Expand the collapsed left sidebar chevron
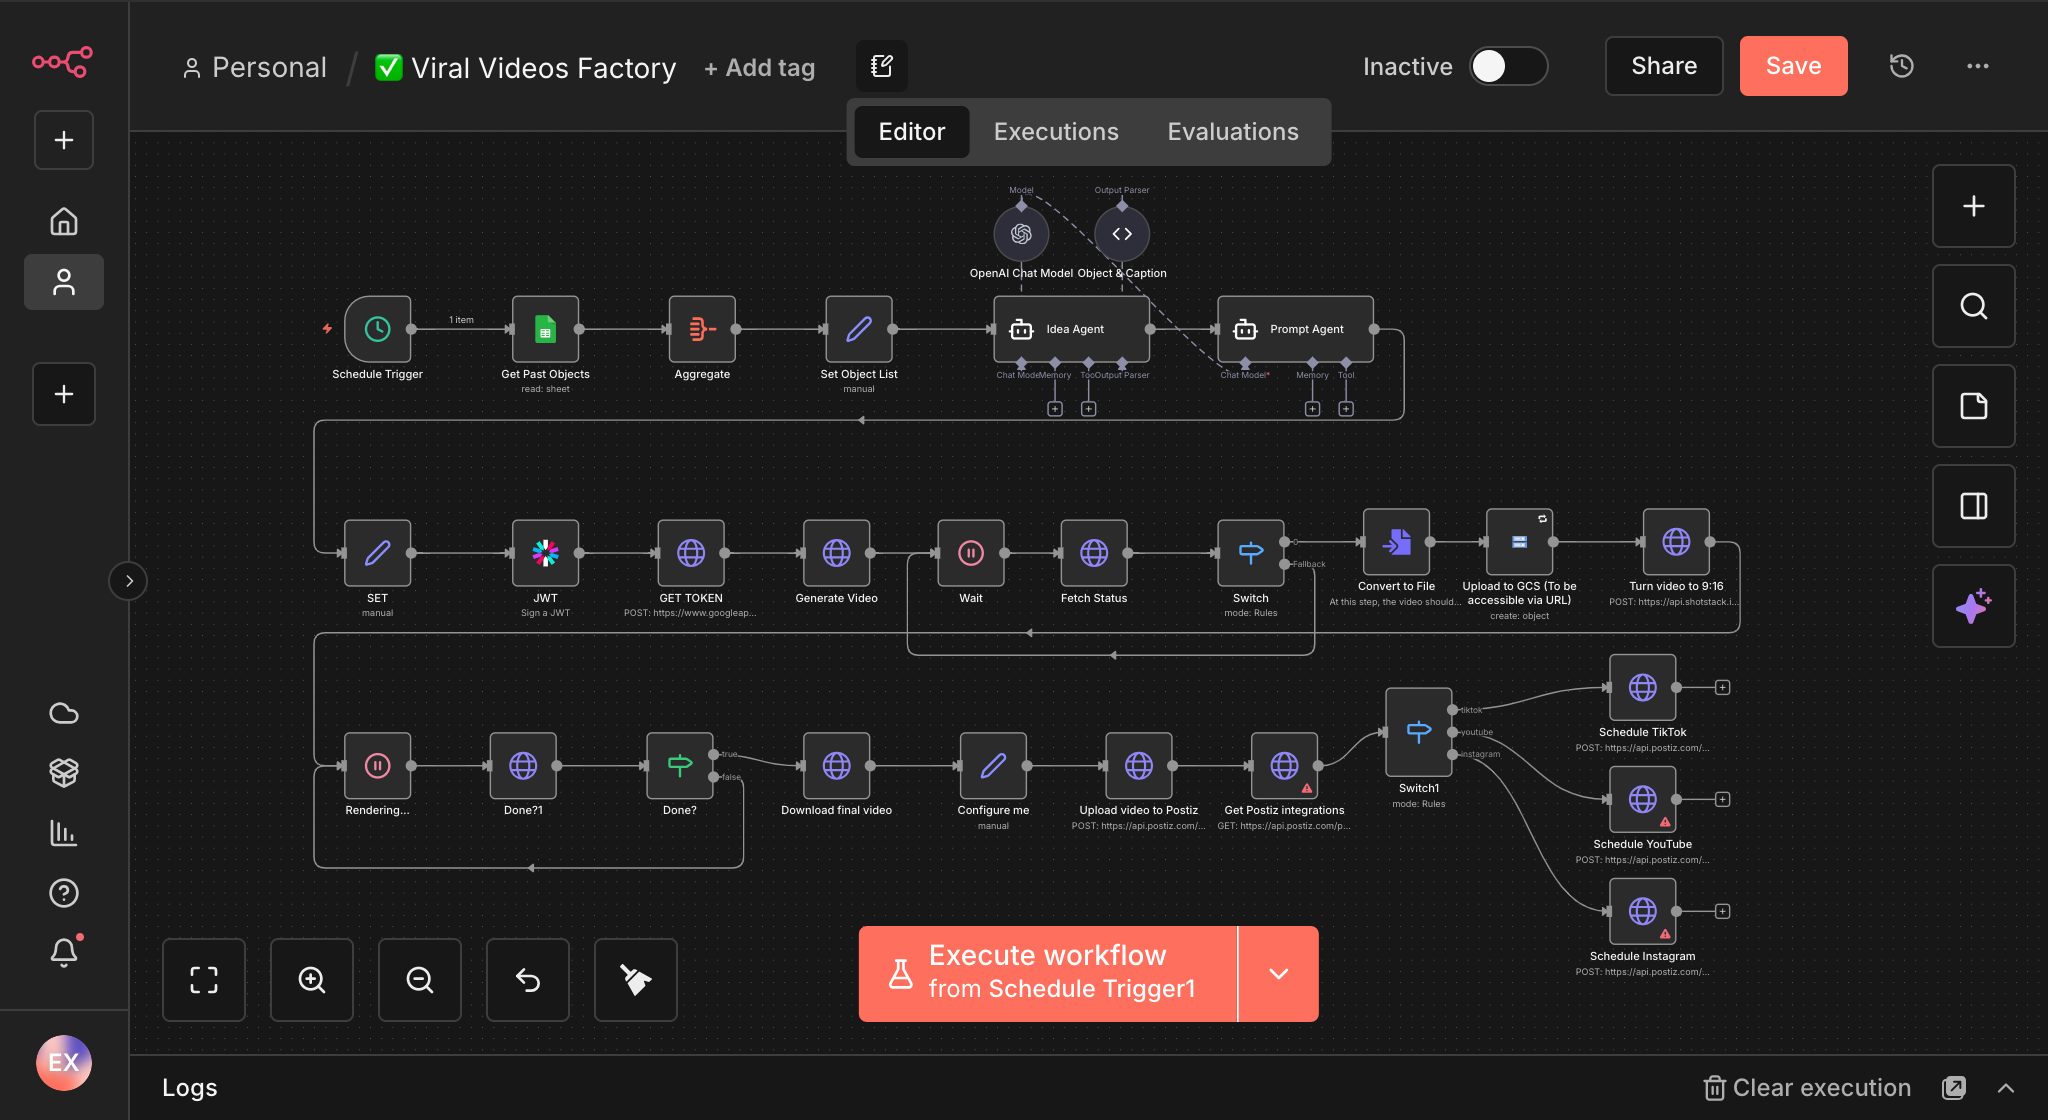The image size is (2048, 1120). [128, 581]
